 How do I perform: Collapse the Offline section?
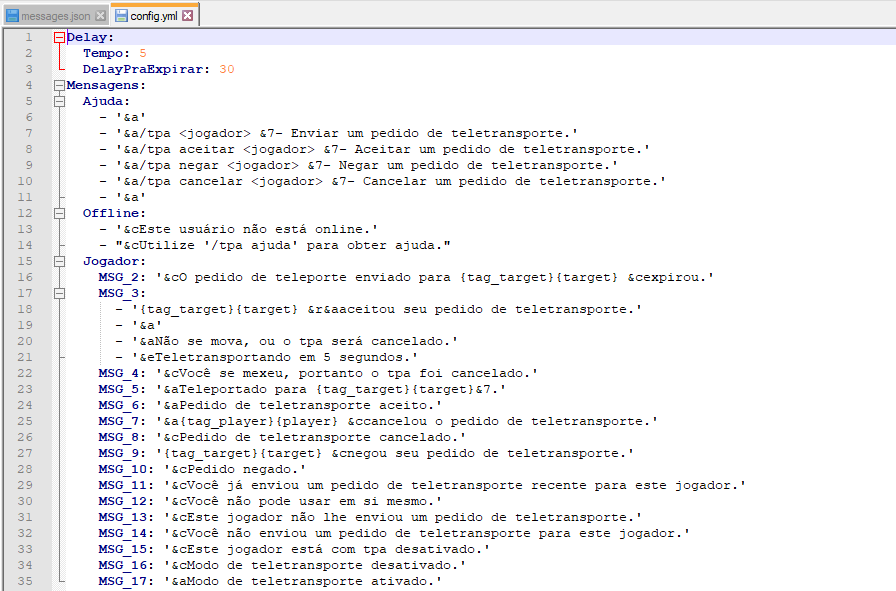[59, 213]
